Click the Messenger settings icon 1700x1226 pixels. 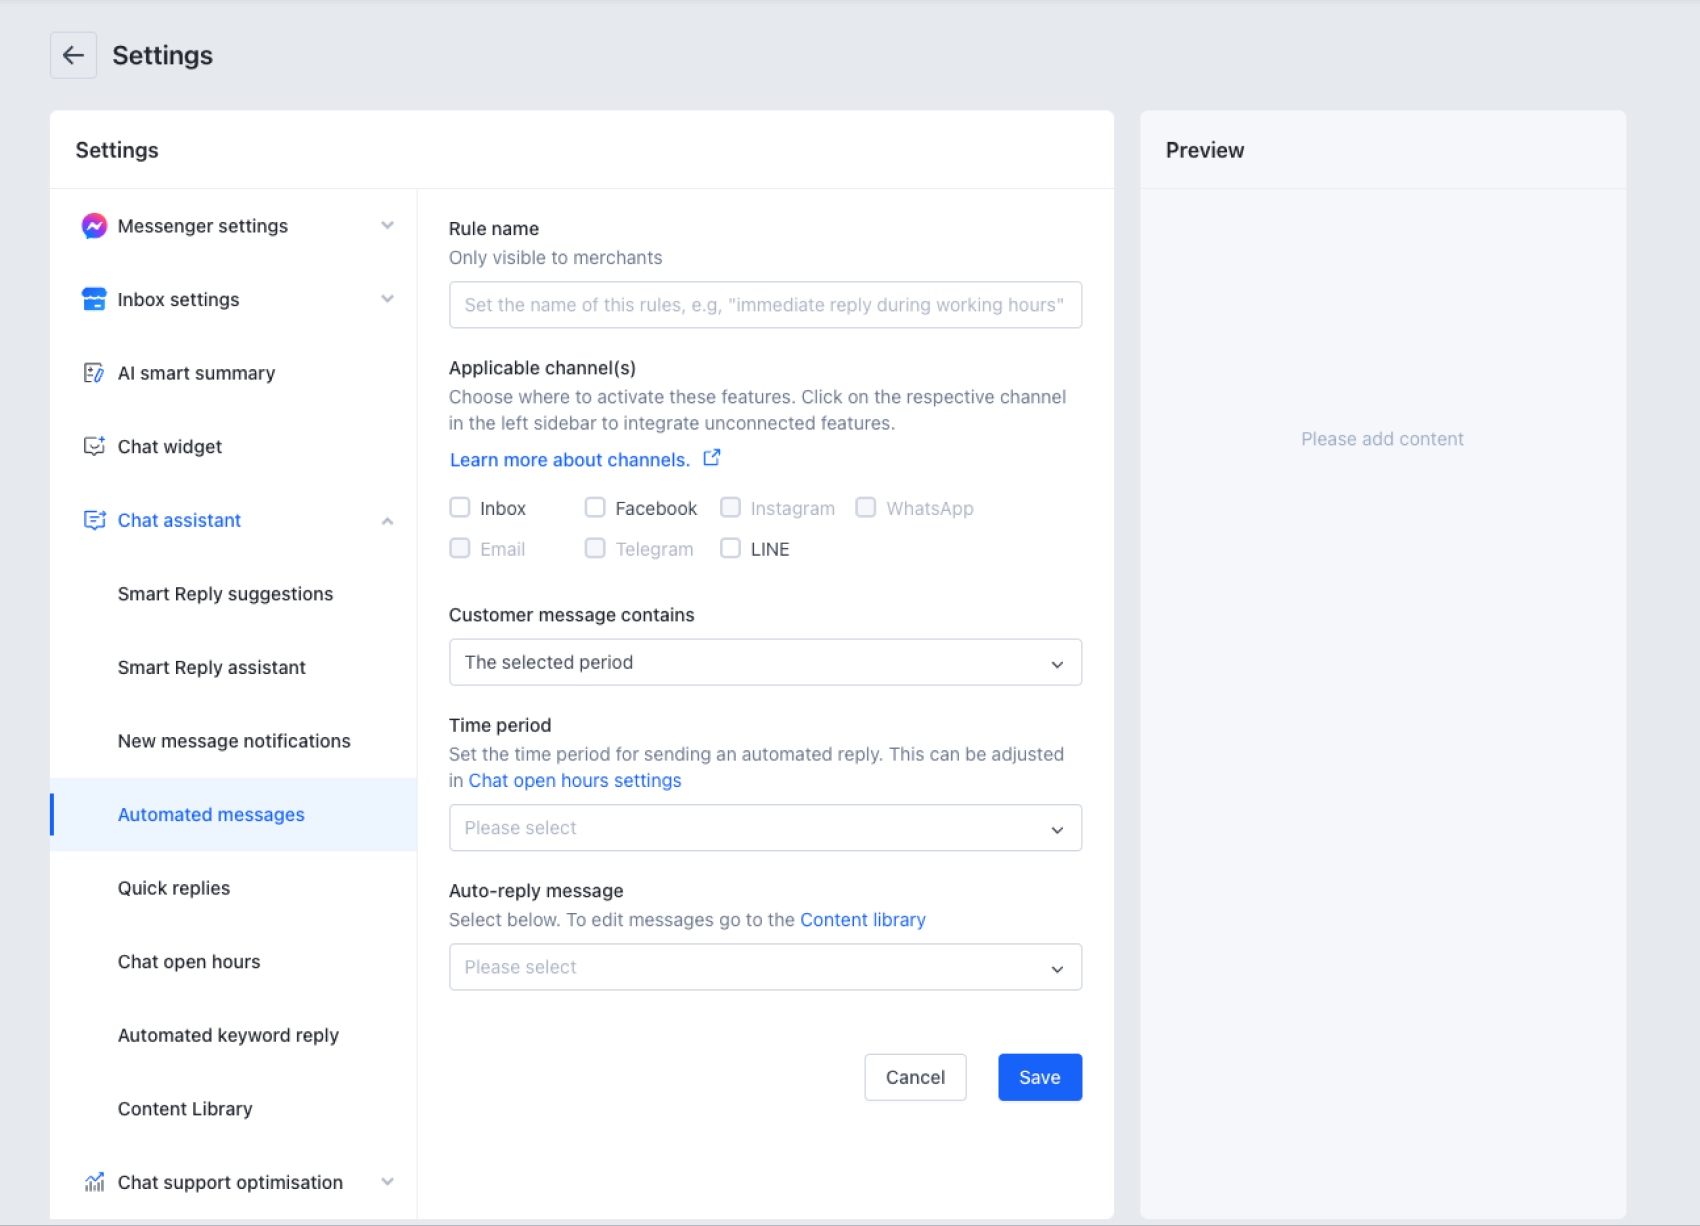point(94,226)
